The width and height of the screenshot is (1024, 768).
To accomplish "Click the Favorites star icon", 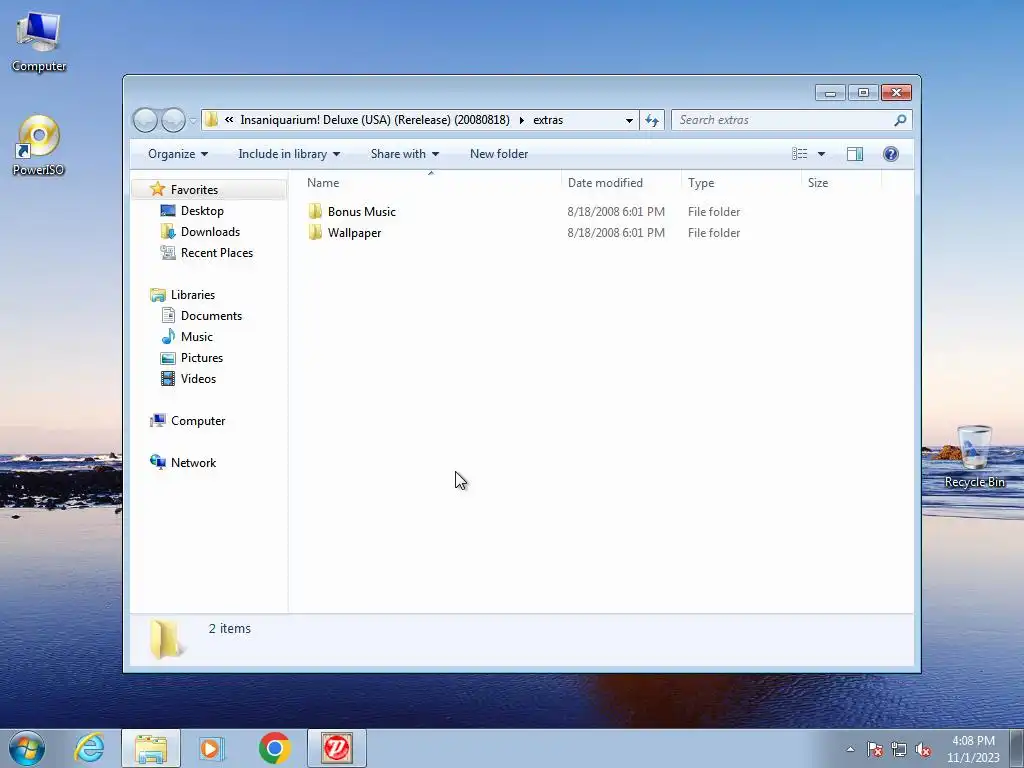I will (x=157, y=189).
